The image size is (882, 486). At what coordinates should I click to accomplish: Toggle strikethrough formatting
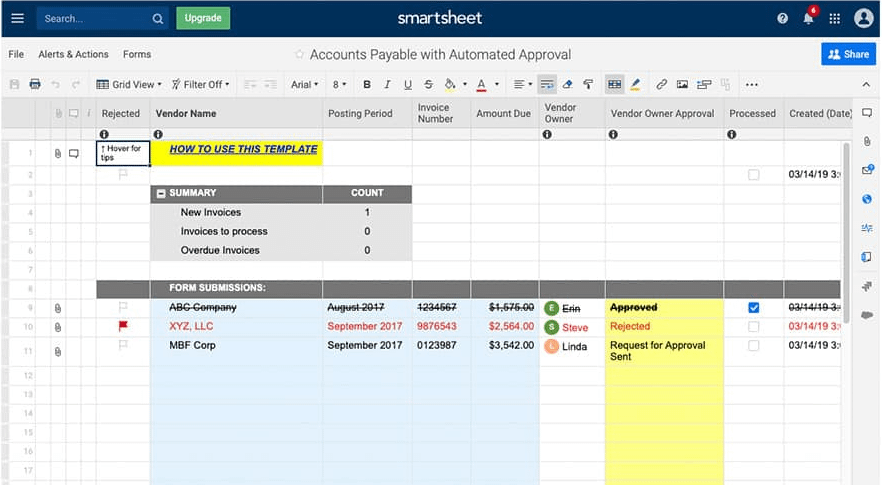tap(429, 84)
